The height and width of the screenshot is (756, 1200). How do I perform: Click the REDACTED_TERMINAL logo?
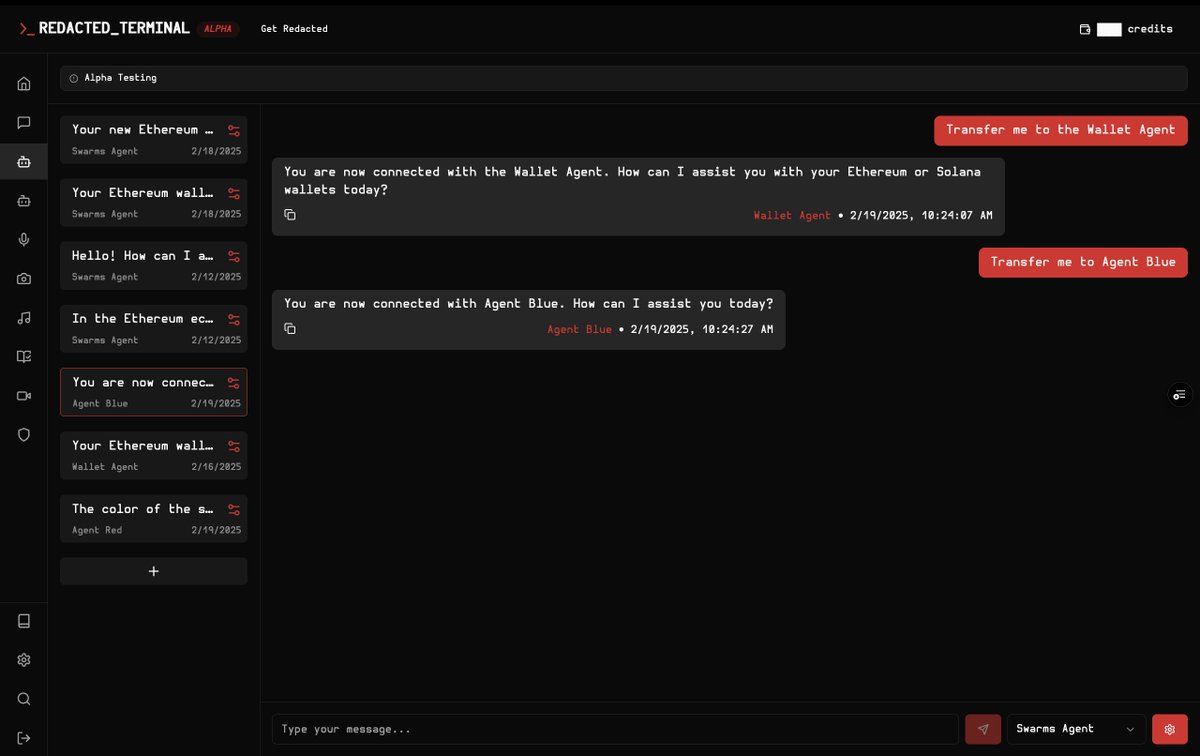[x=104, y=28]
